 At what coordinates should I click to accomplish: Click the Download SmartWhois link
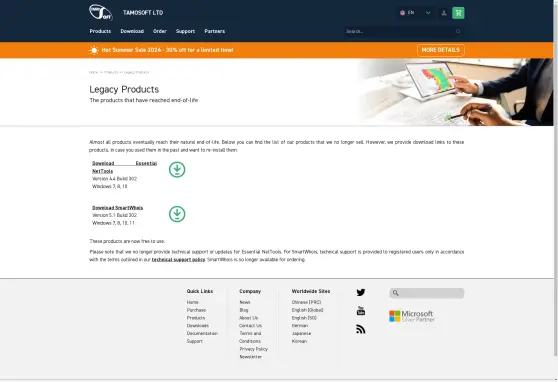tap(117, 208)
